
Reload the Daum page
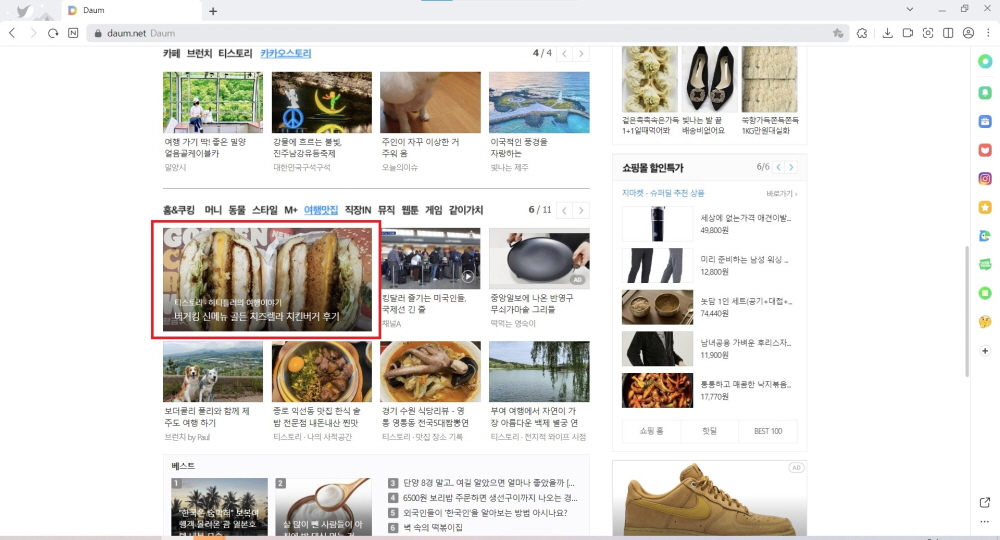[53, 33]
